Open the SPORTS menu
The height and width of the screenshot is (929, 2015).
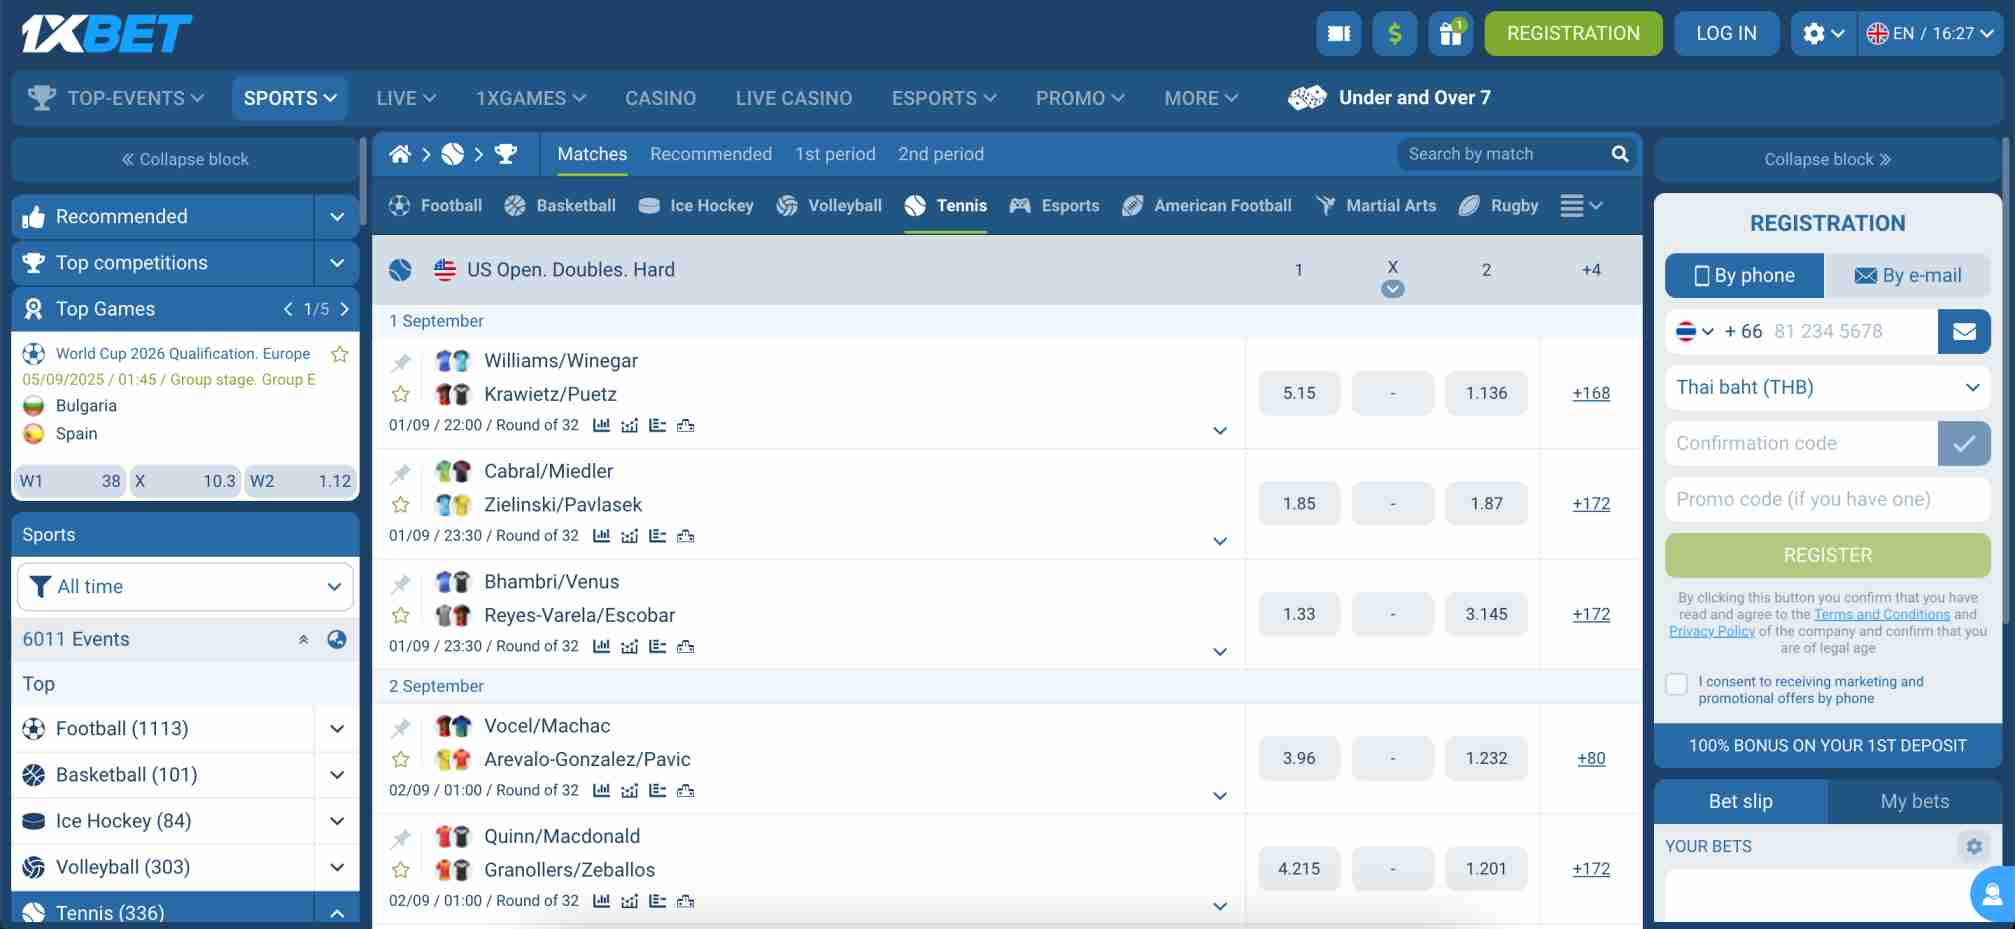coord(290,98)
